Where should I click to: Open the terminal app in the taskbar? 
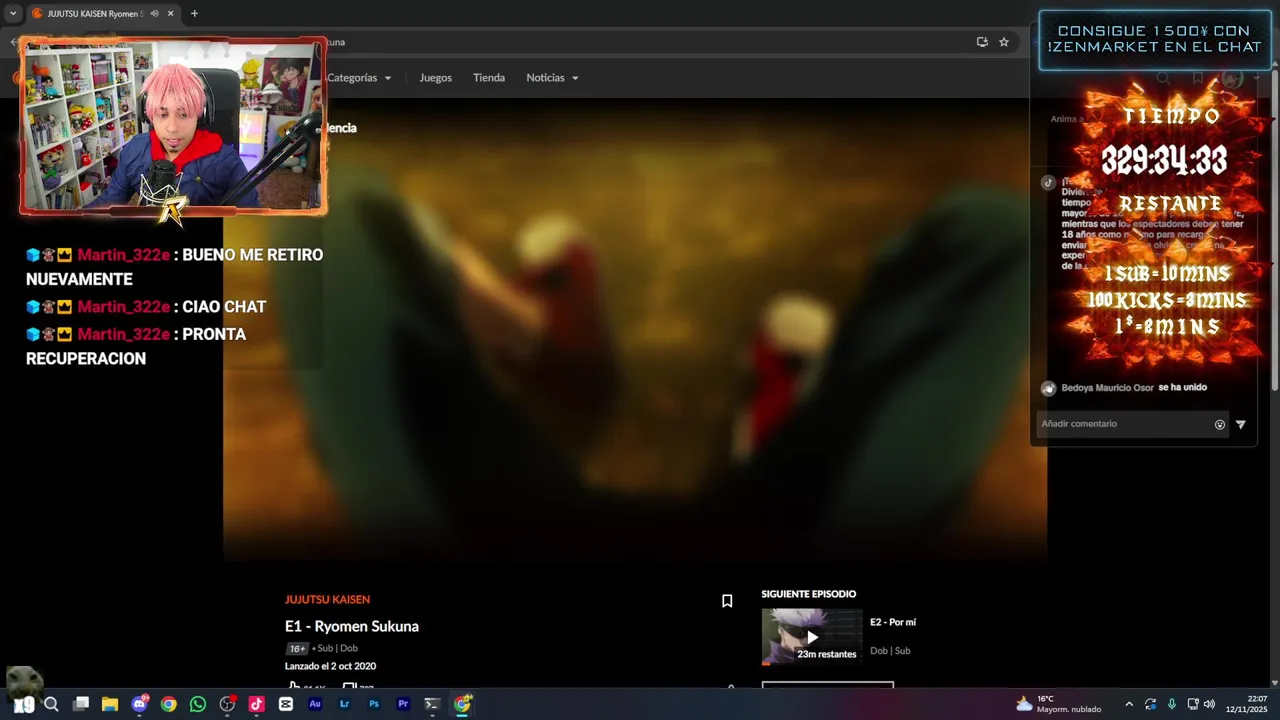point(432,704)
